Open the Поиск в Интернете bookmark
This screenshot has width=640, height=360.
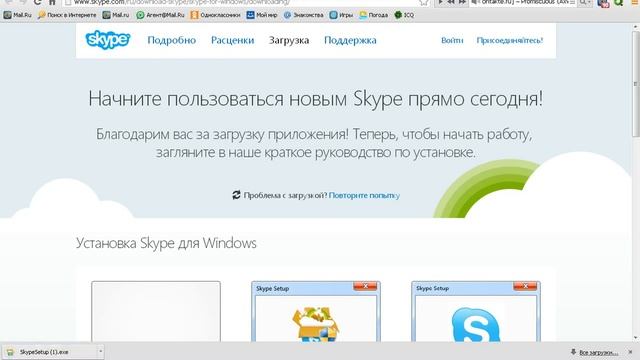pyautogui.click(x=67, y=15)
